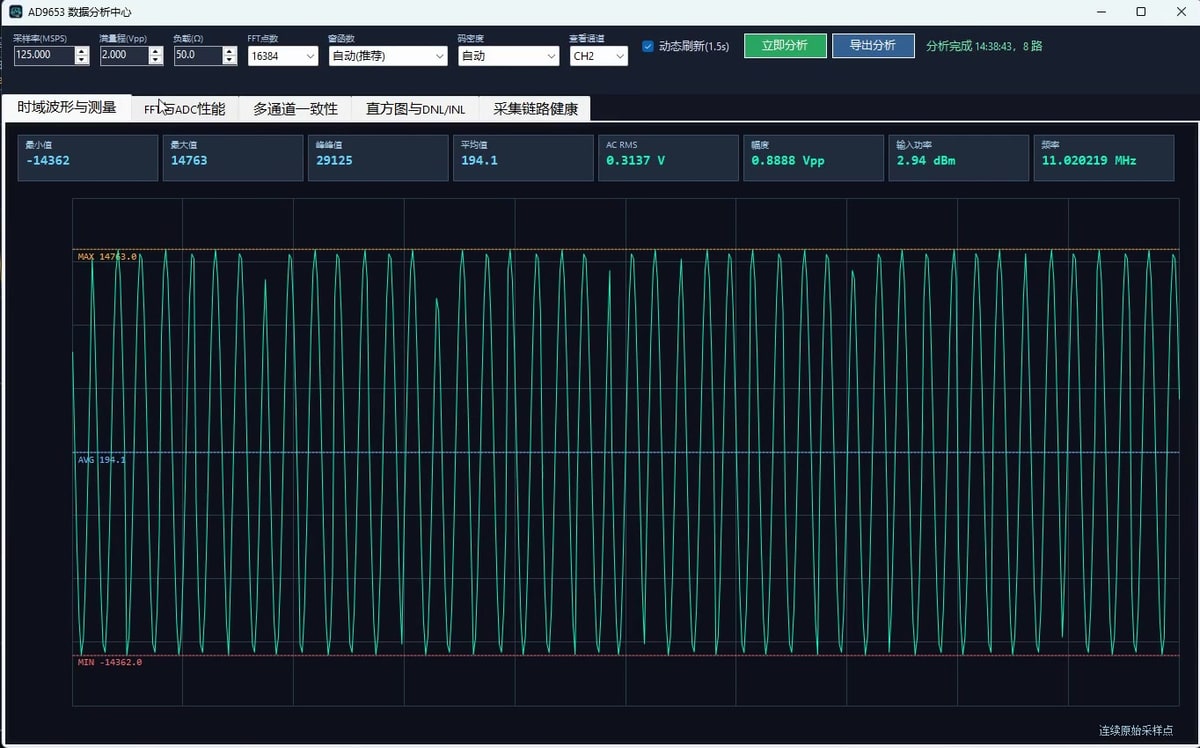
Task: Close the AD9653 数据分析中心 window
Action: point(1181,12)
